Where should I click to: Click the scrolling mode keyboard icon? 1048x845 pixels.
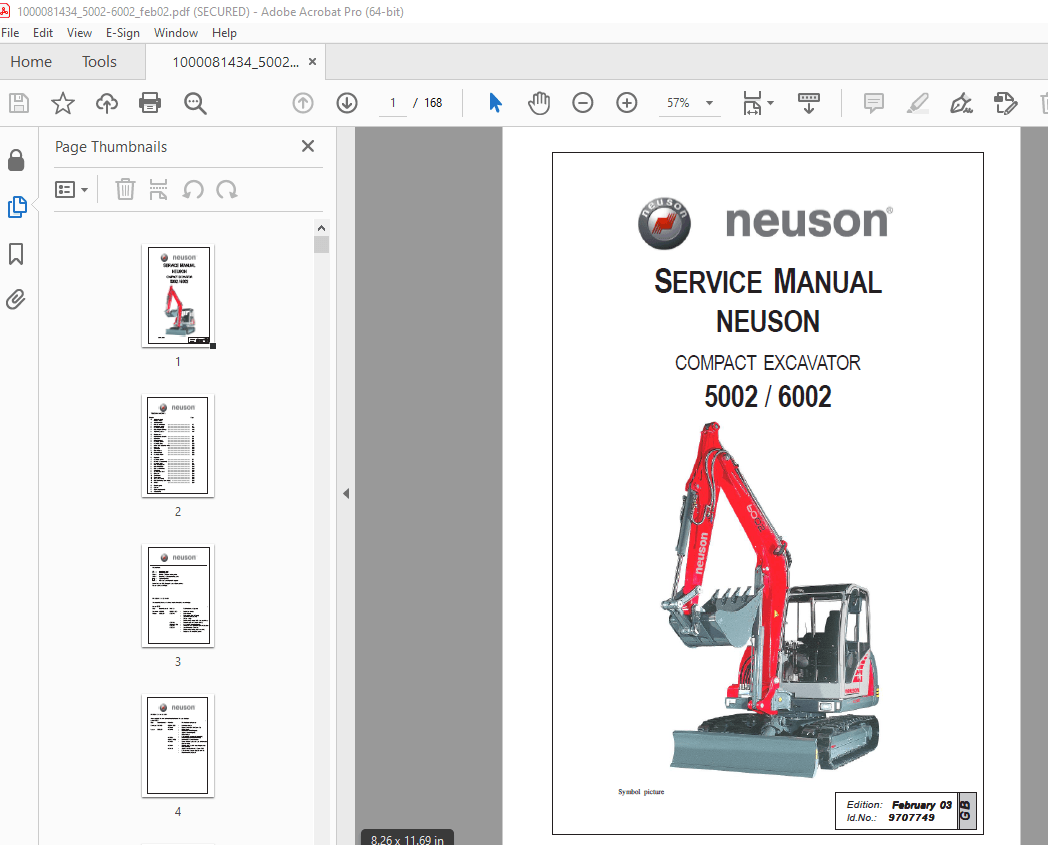[x=809, y=103]
